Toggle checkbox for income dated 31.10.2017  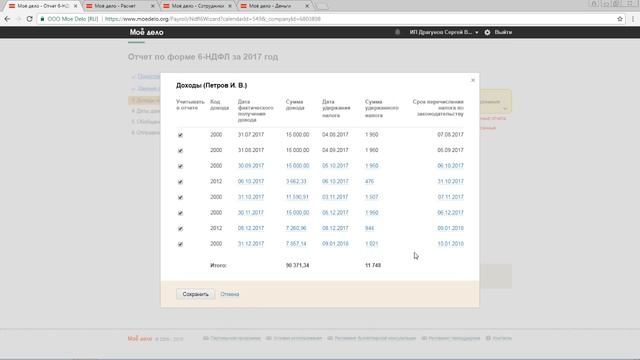180,198
